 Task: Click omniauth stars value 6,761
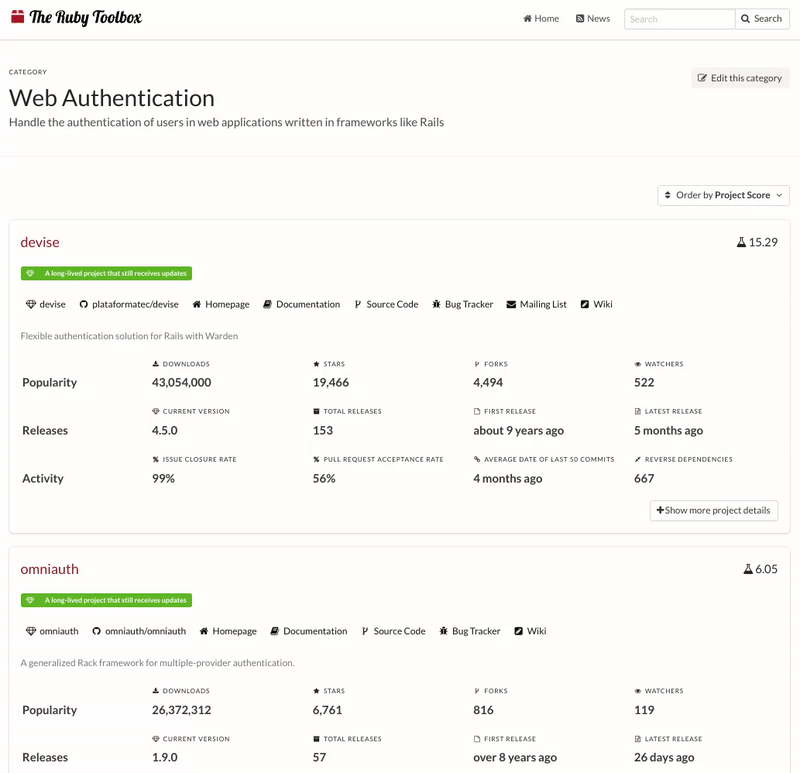point(328,710)
